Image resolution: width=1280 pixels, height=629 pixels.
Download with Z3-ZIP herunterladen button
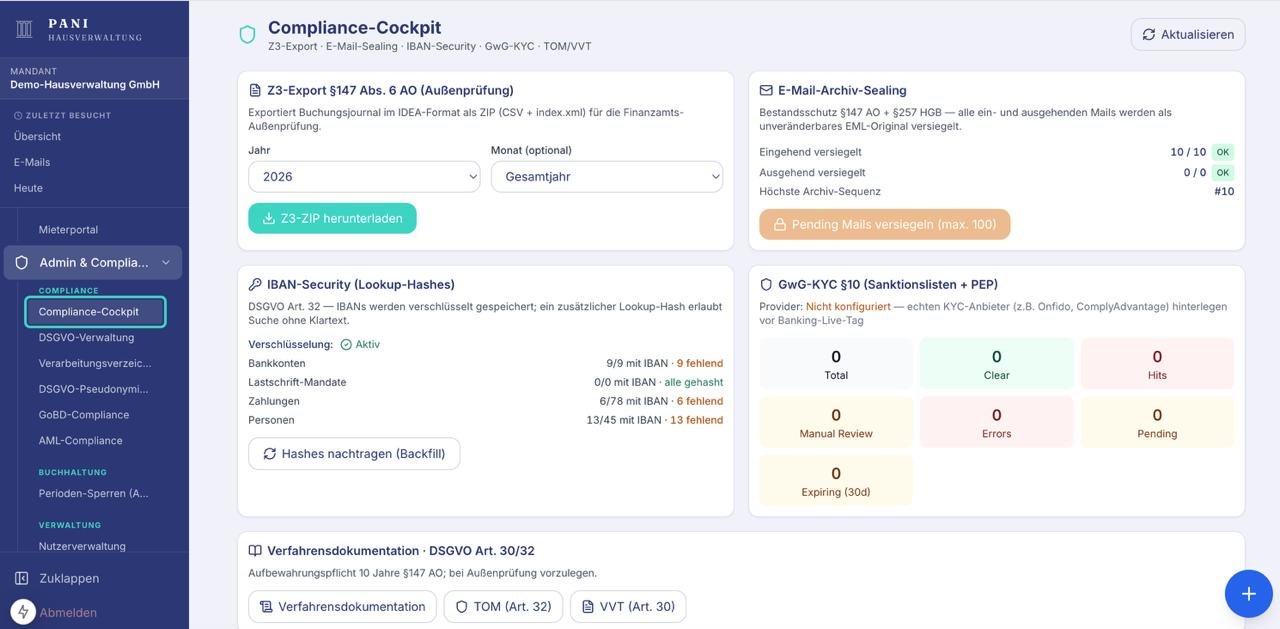click(332, 218)
